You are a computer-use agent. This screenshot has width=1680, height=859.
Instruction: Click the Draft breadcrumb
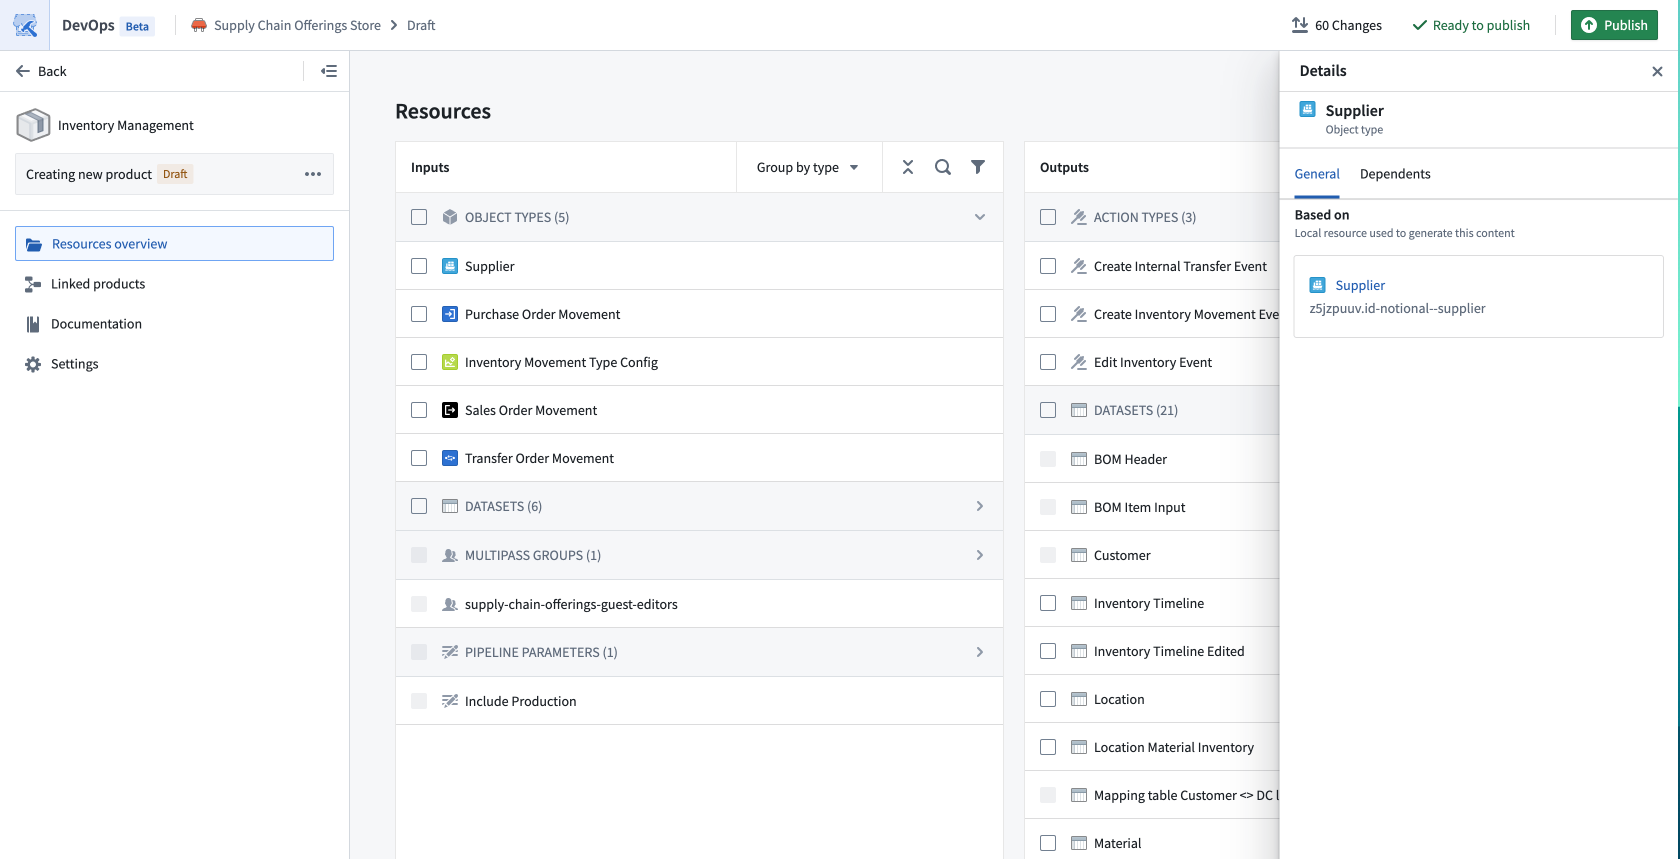pyautogui.click(x=421, y=25)
